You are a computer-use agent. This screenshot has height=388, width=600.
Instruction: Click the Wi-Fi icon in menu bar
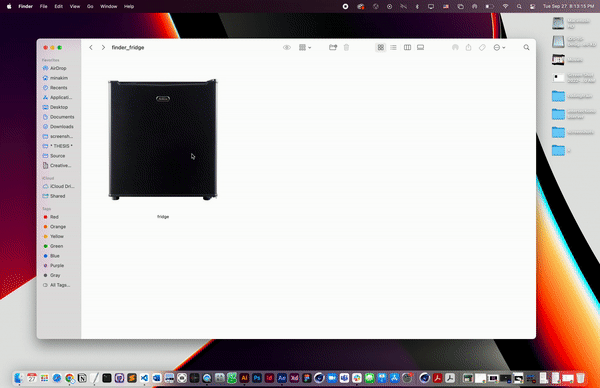coord(505,6)
